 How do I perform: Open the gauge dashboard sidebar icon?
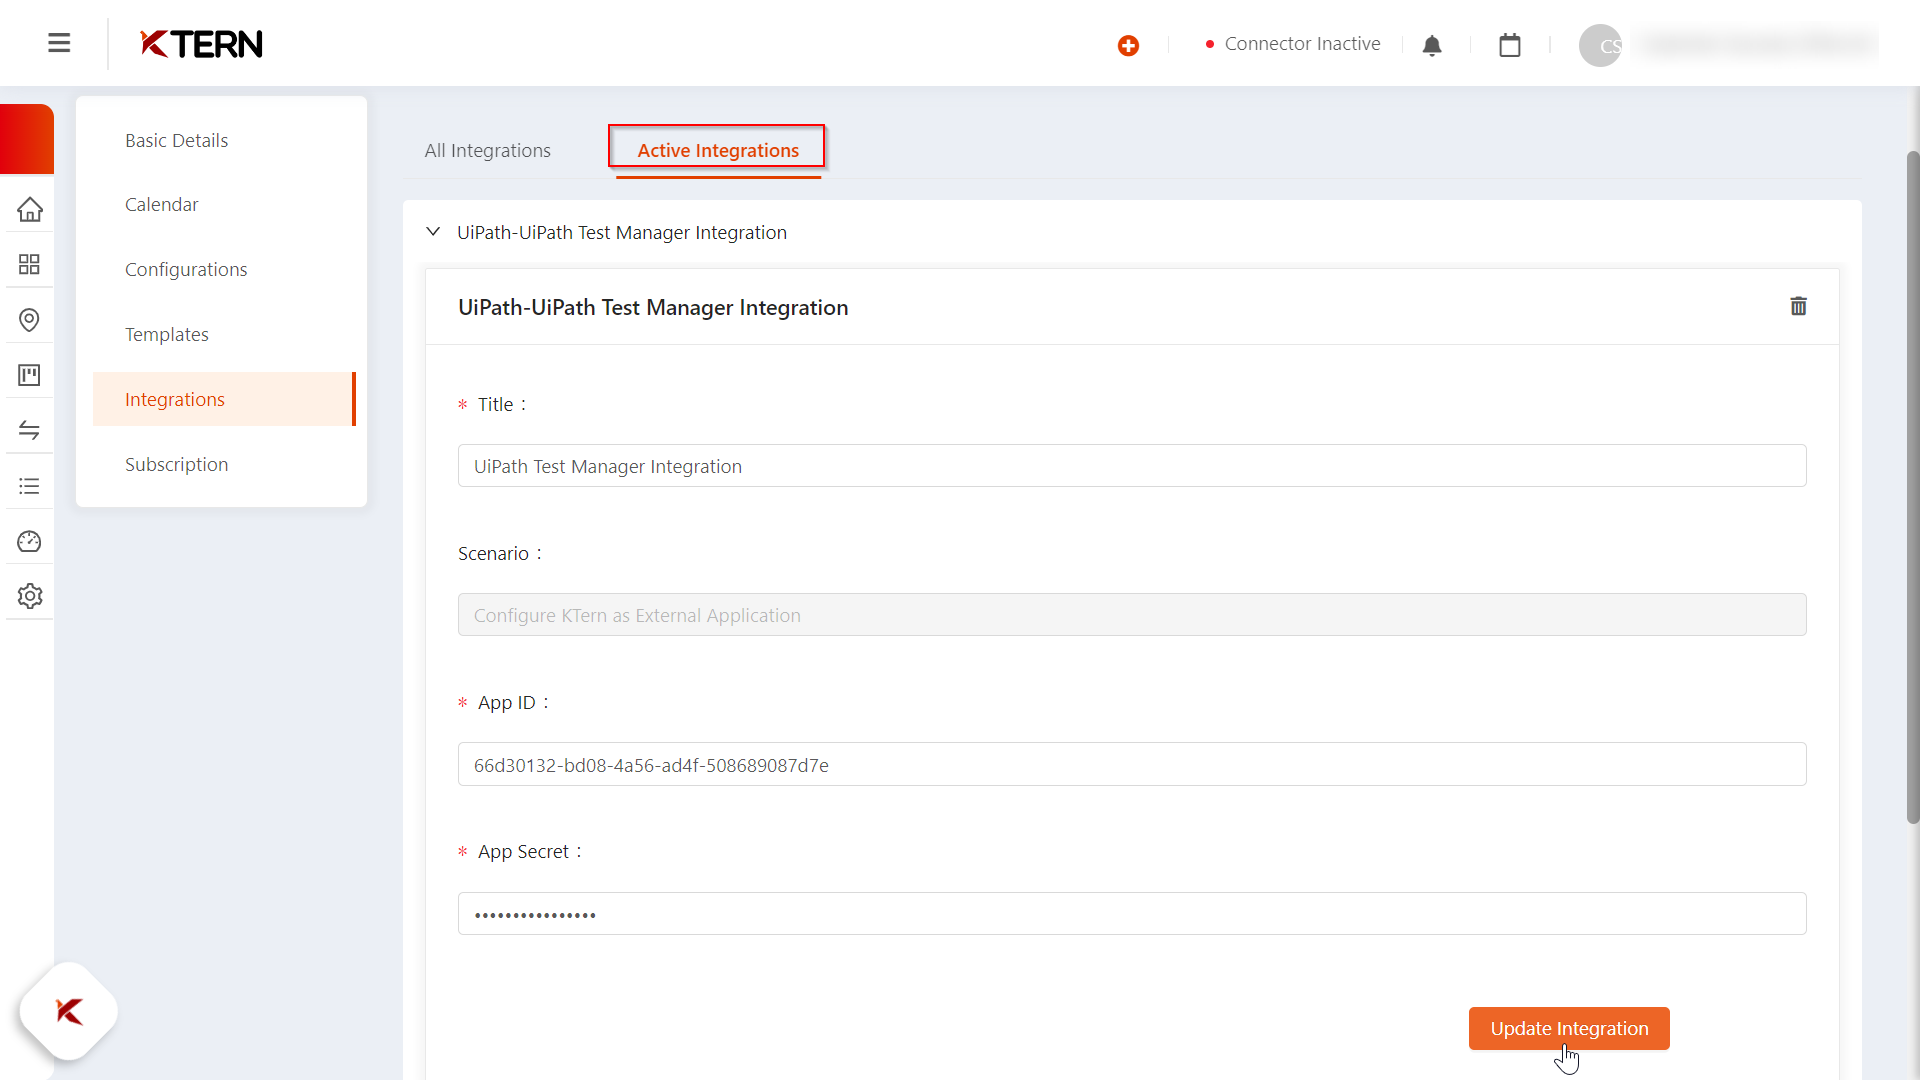point(29,541)
